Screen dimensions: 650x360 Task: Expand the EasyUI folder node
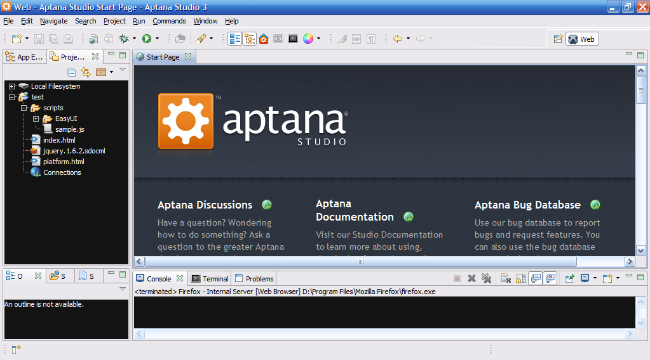coord(36,119)
